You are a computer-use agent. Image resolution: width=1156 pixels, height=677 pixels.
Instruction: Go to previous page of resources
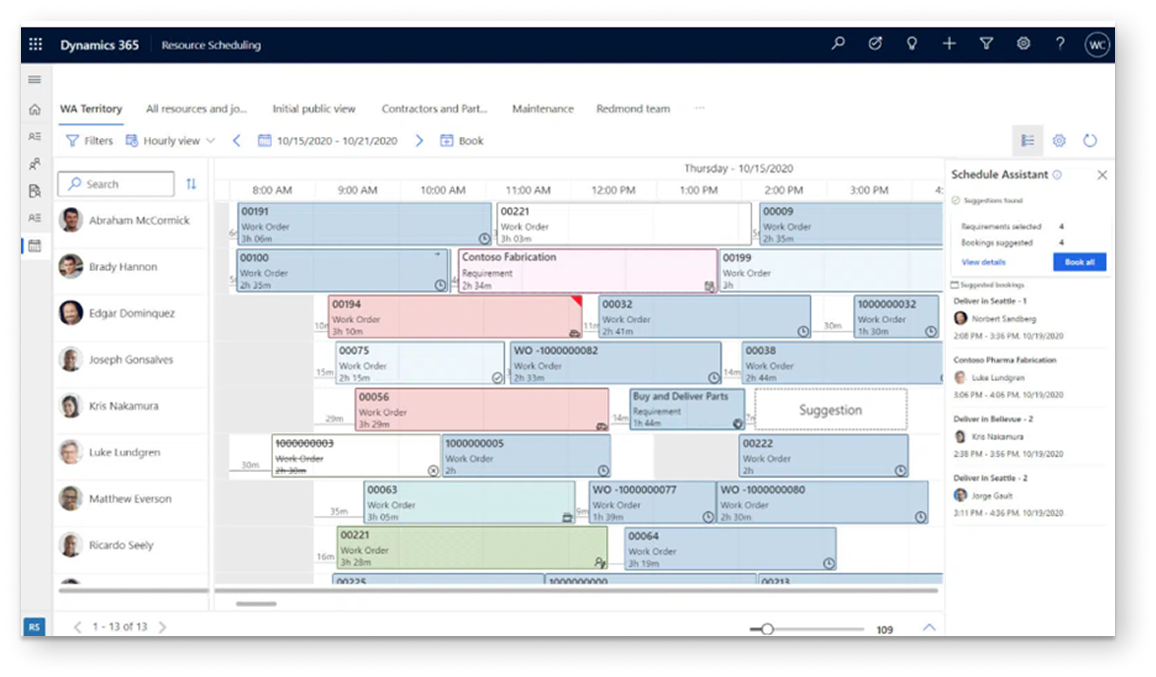(77, 627)
